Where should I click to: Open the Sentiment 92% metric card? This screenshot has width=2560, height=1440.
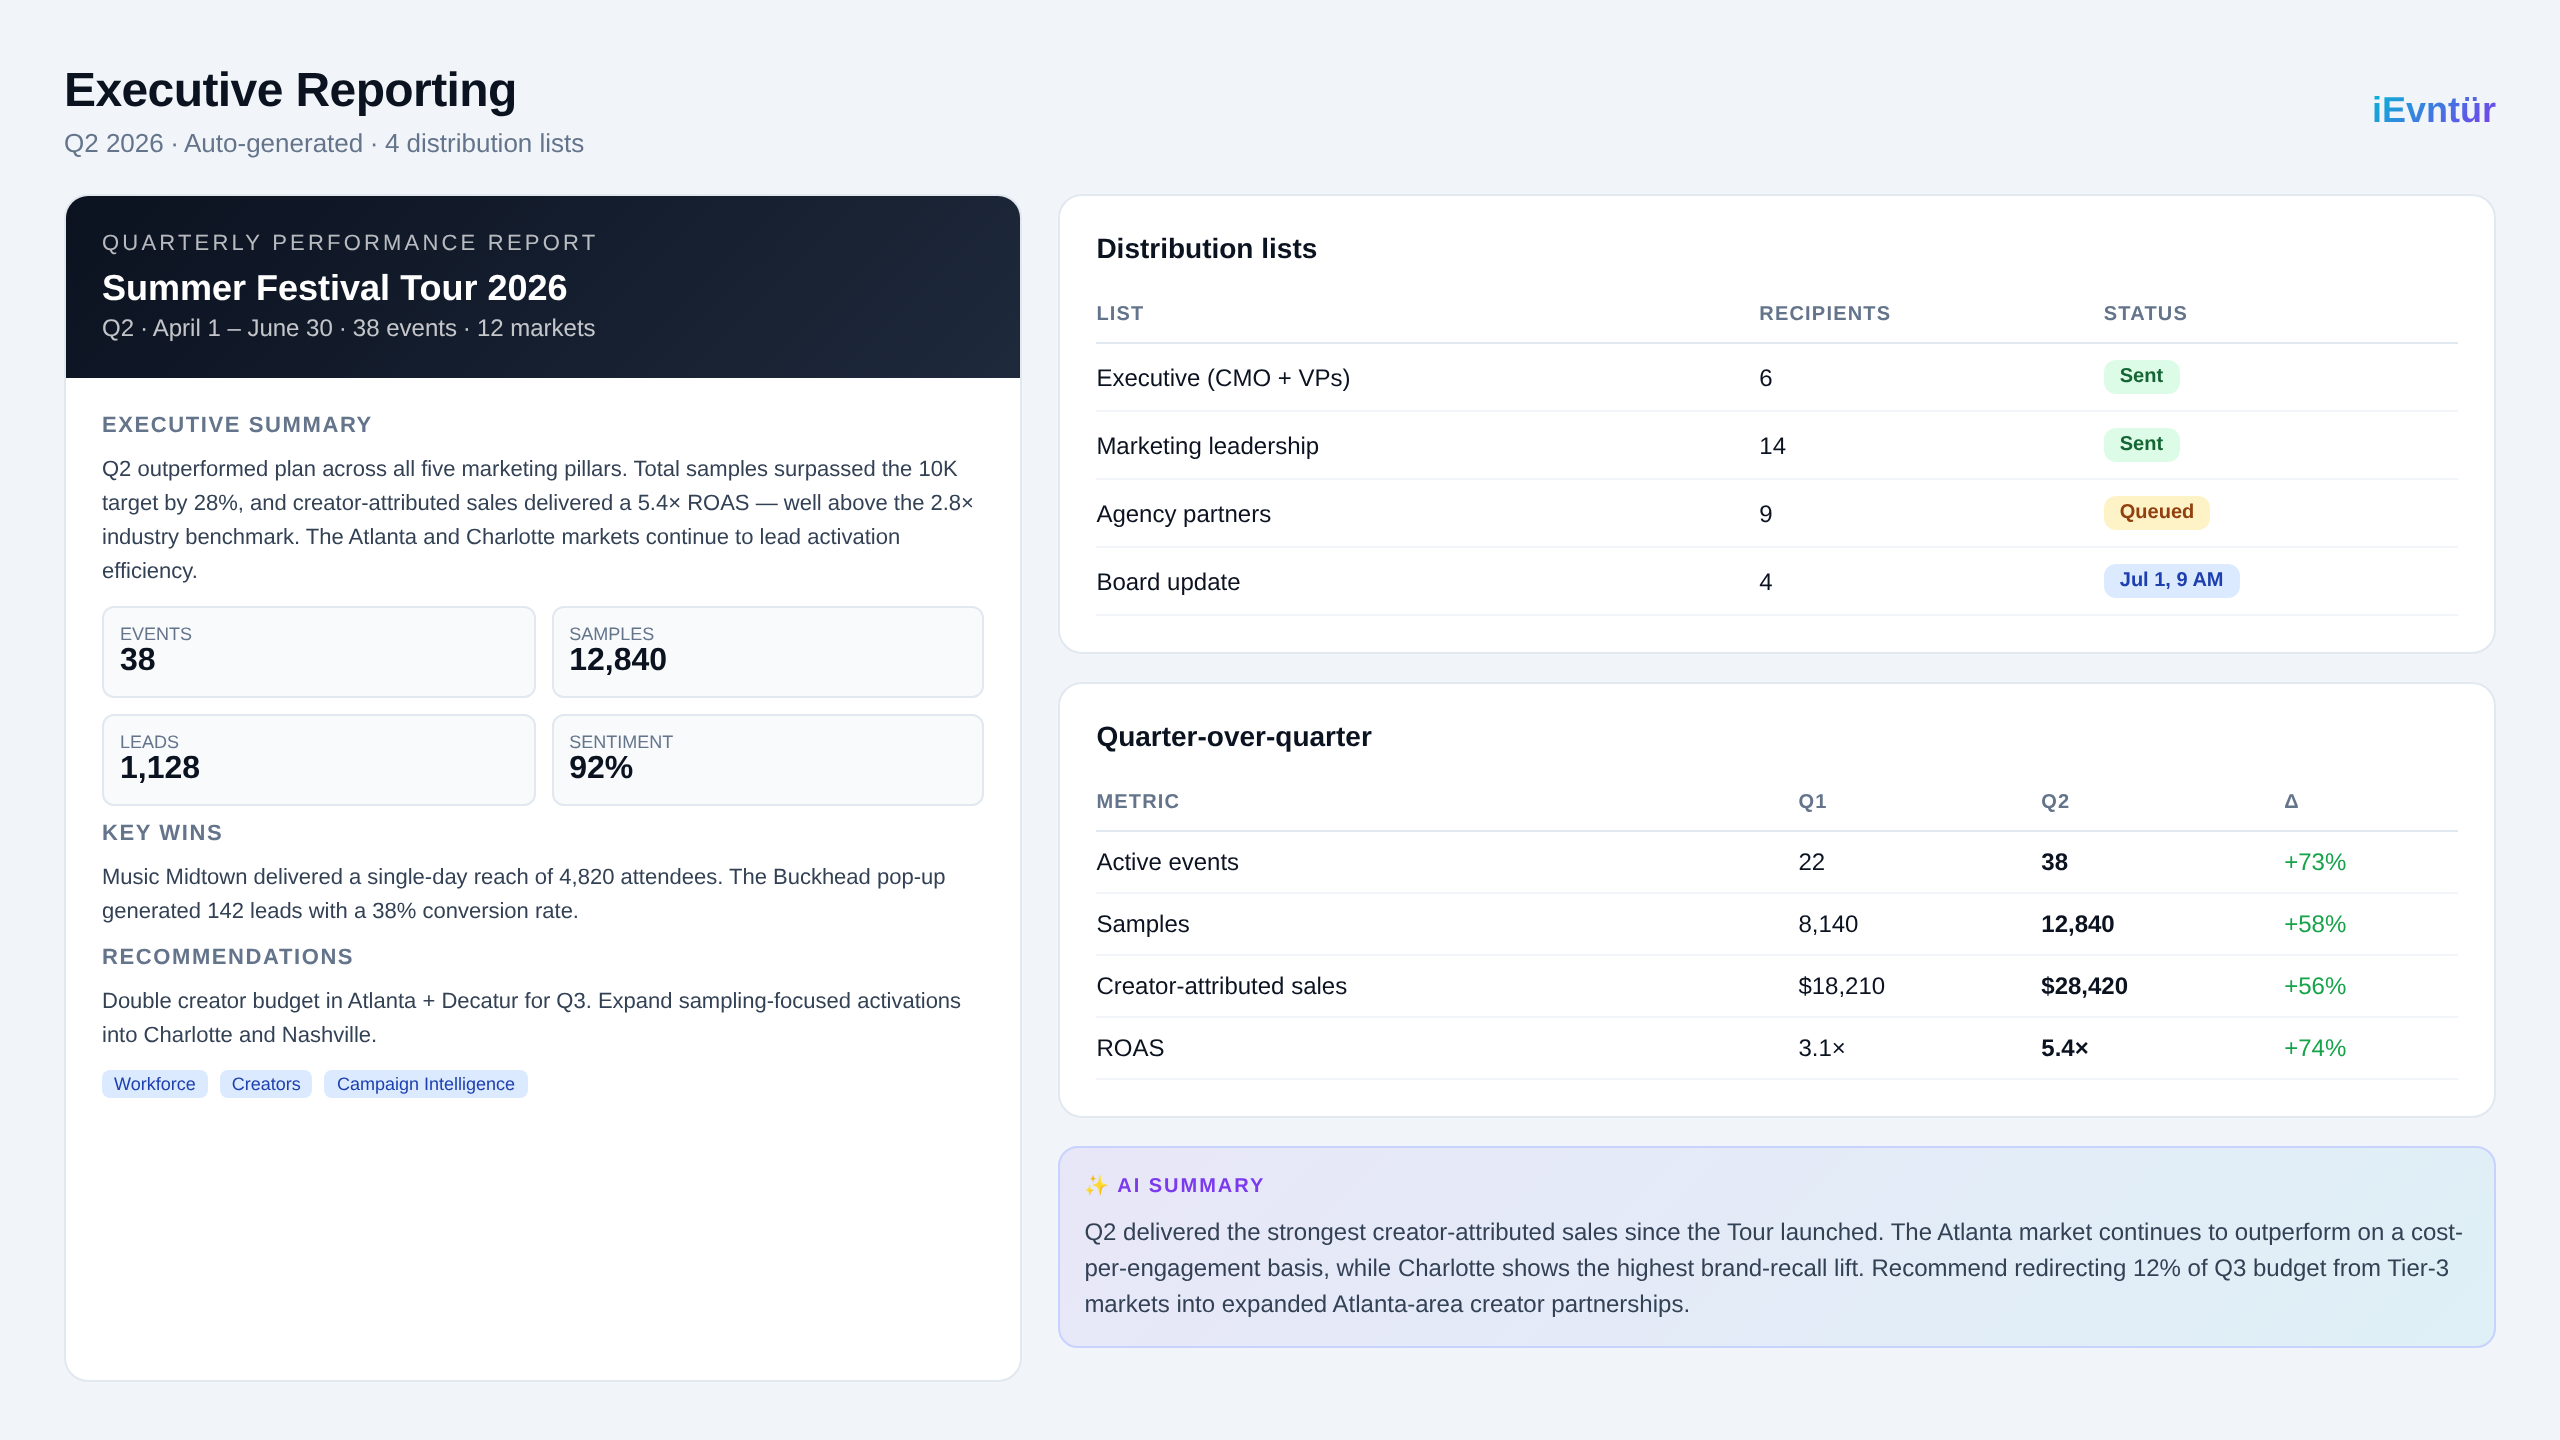coord(768,760)
